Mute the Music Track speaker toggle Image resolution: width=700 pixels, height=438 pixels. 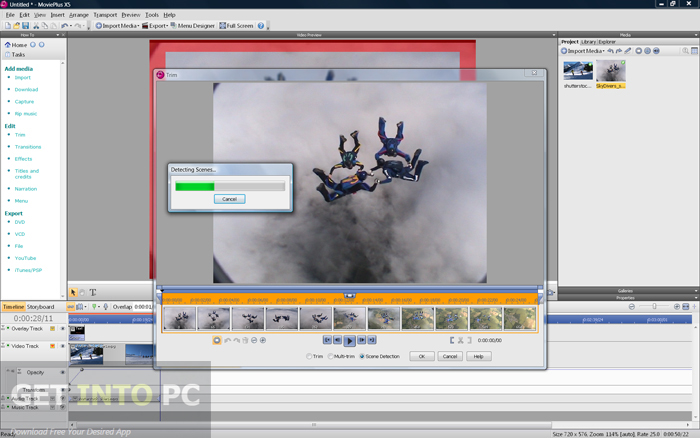click(x=62, y=407)
